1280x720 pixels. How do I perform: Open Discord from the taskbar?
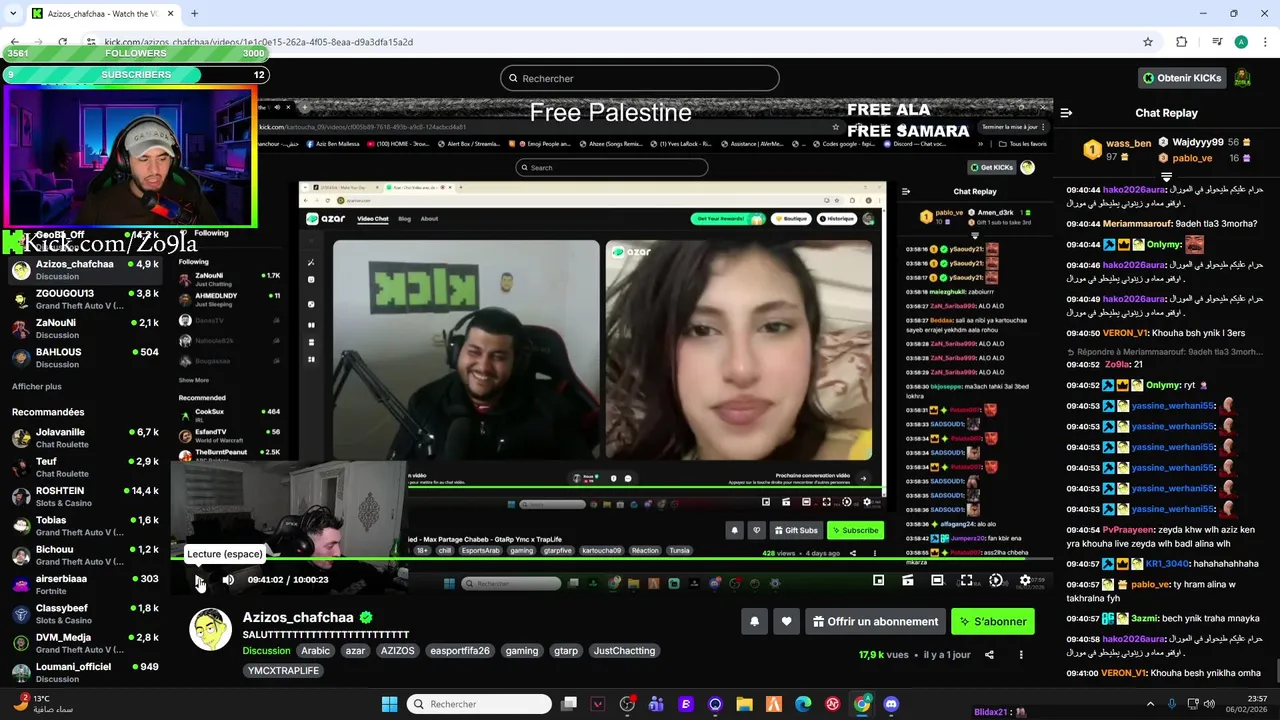(x=891, y=704)
